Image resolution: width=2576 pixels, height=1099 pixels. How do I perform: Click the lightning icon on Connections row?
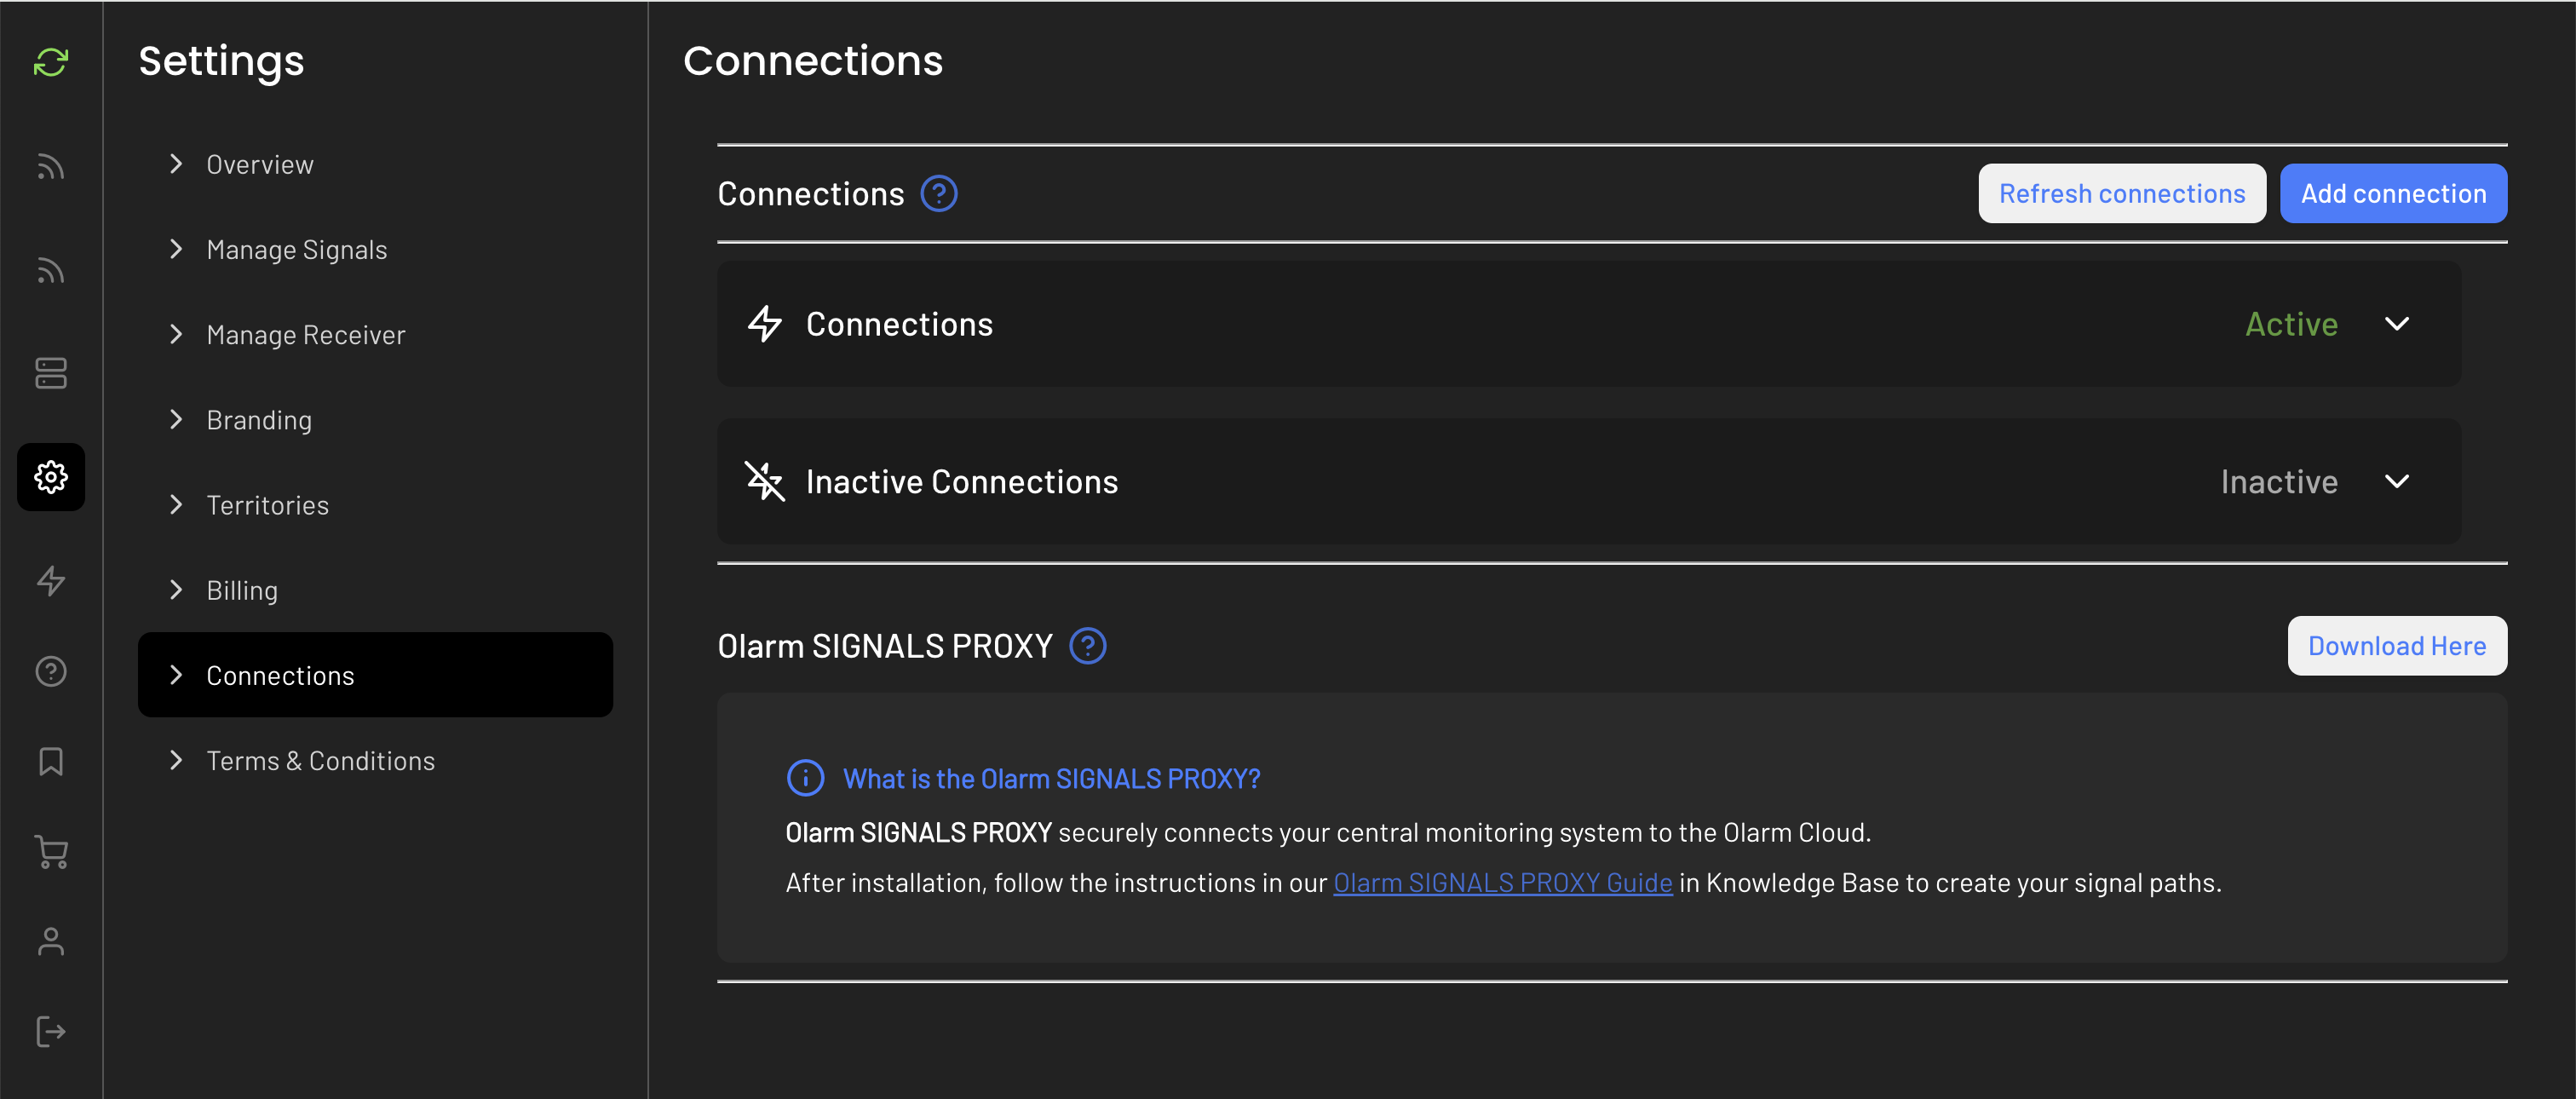(x=765, y=324)
